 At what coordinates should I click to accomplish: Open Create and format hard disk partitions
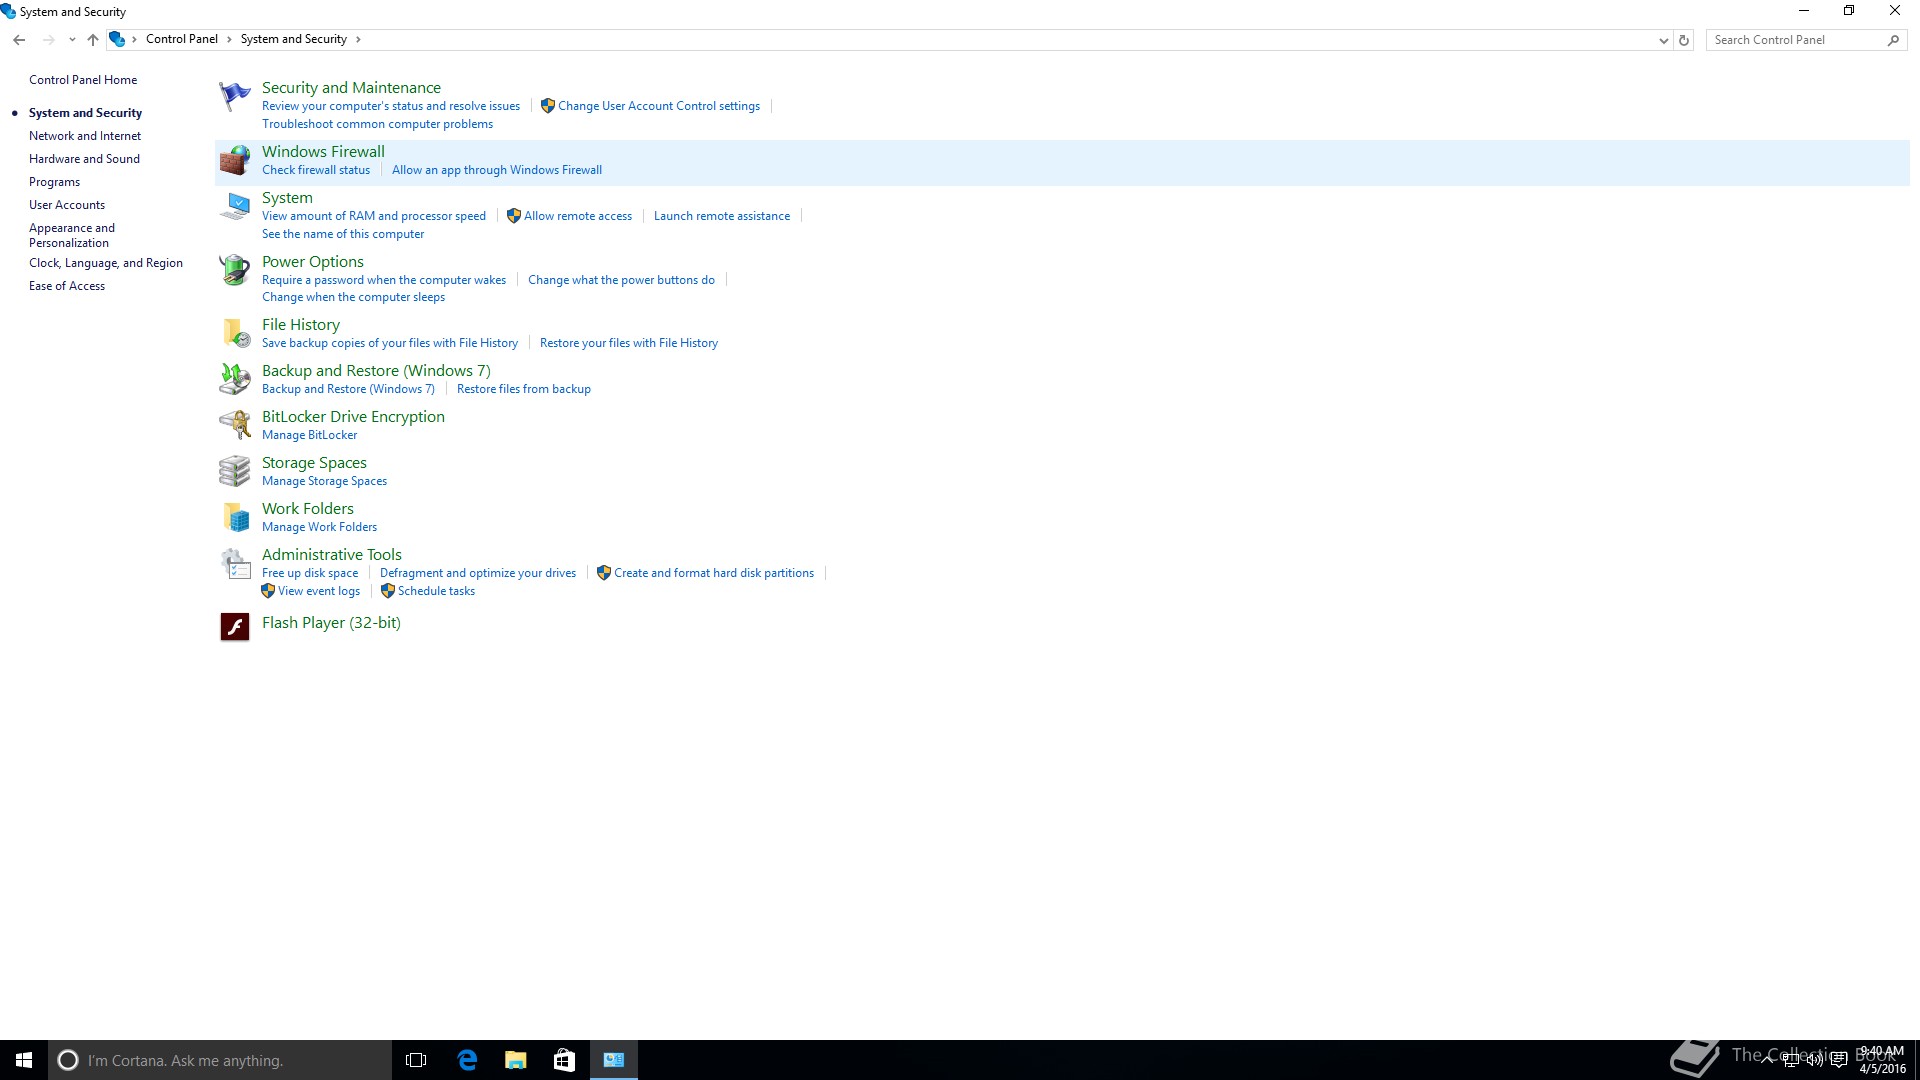714,573
